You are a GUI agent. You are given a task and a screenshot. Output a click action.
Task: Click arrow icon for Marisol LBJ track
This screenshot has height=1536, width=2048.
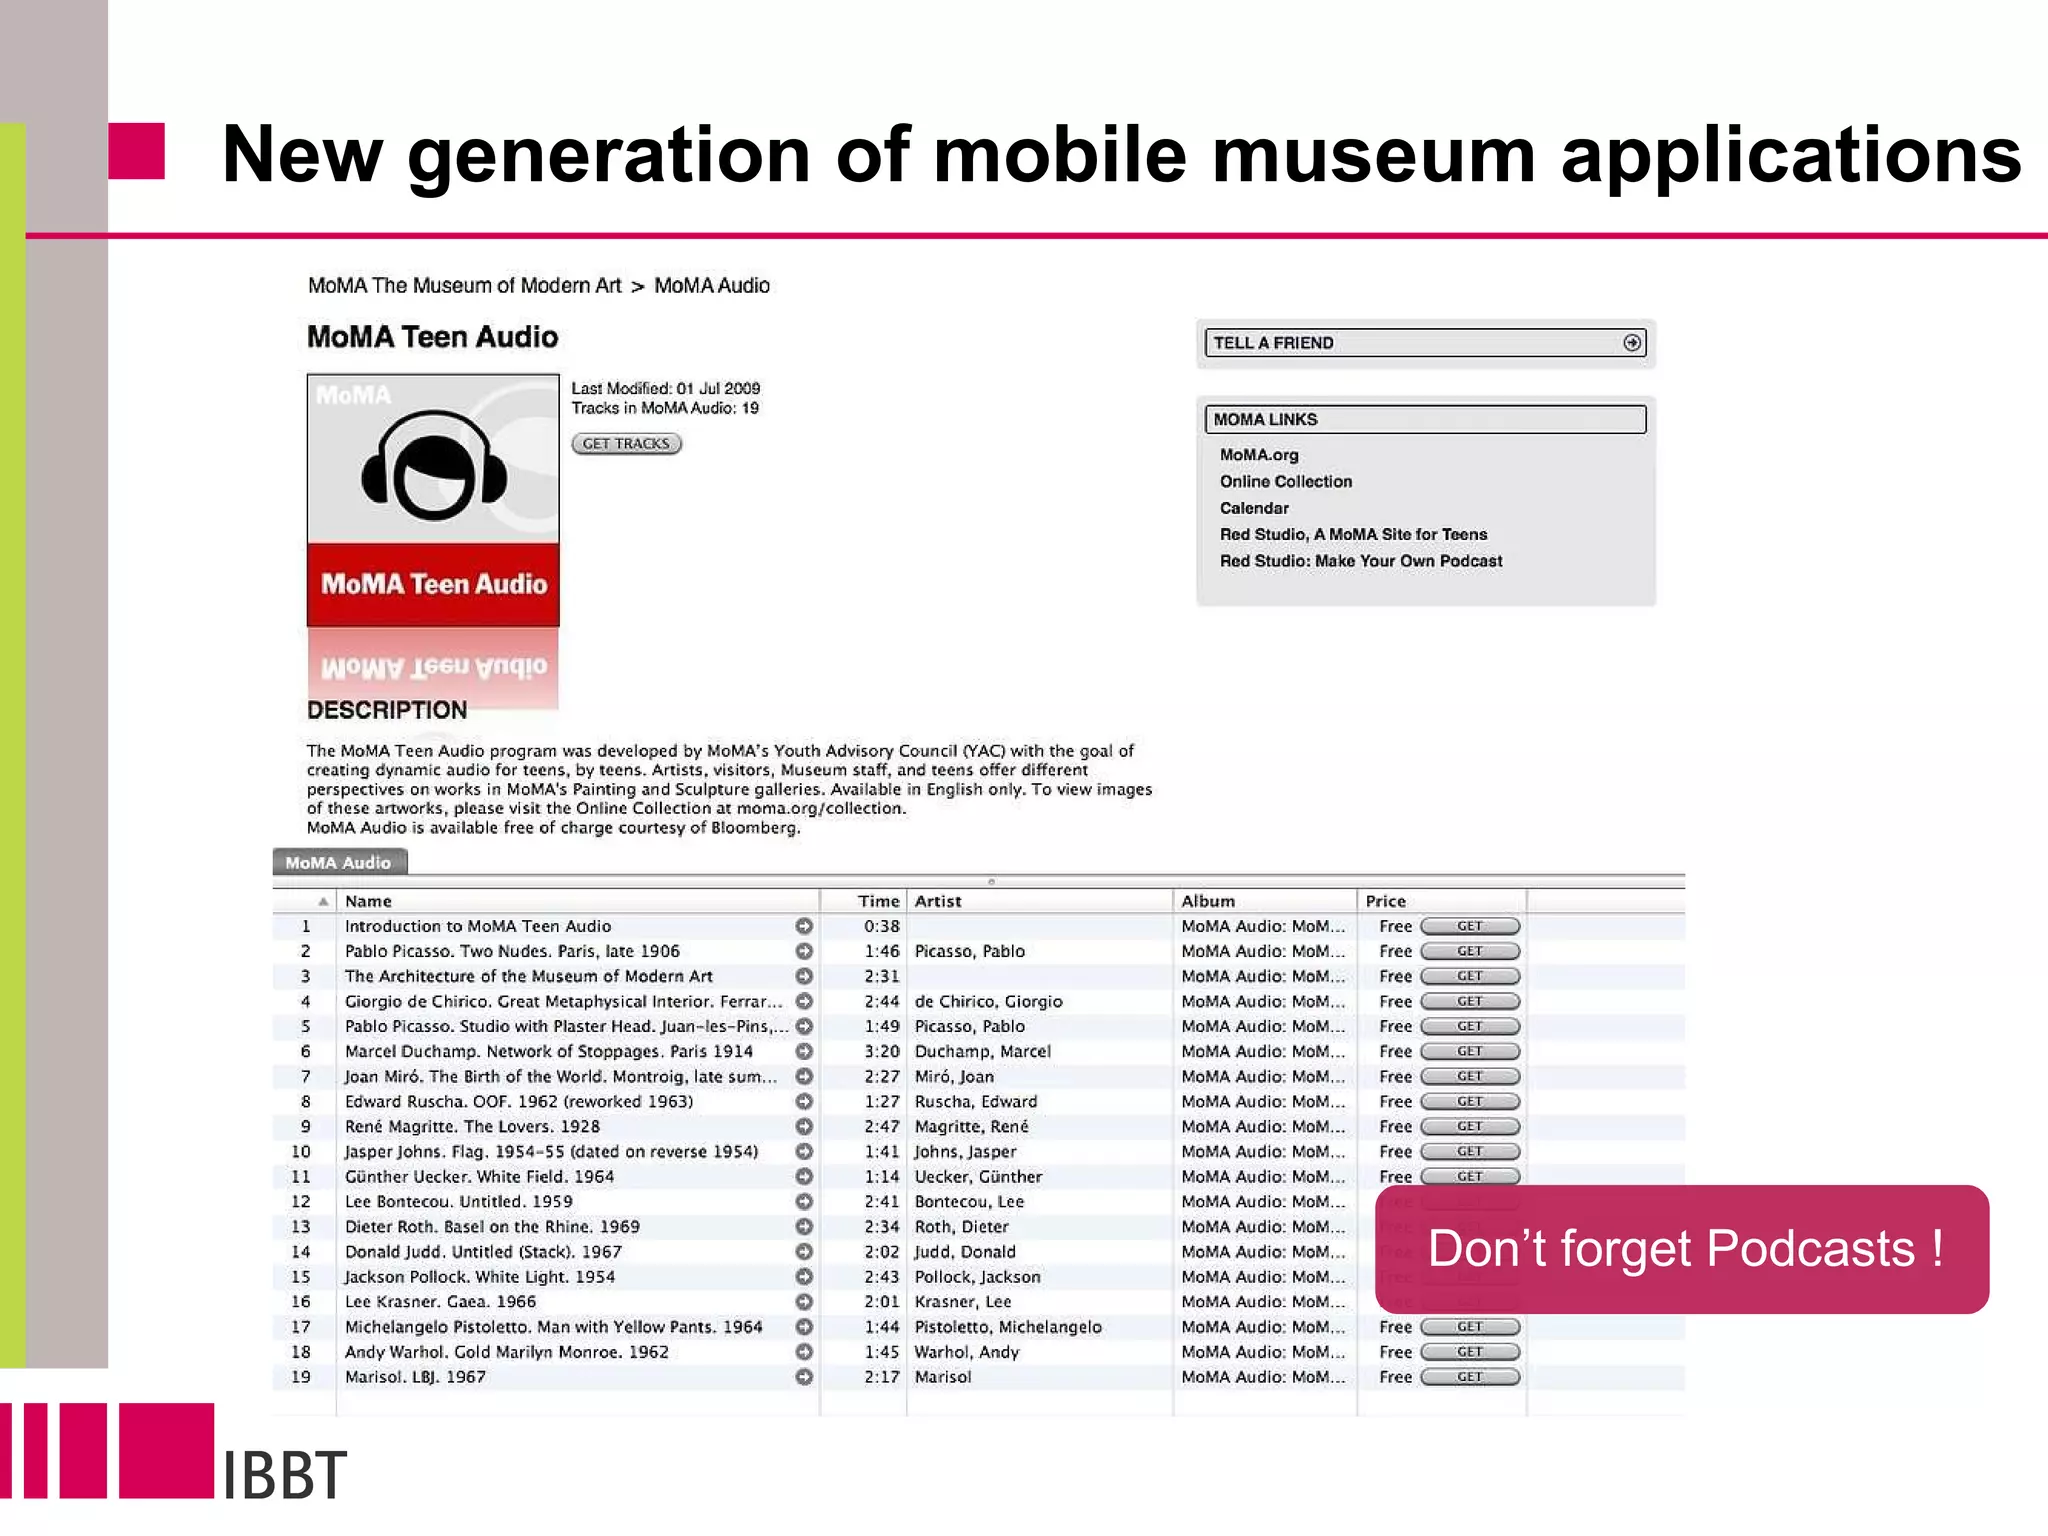click(x=804, y=1377)
